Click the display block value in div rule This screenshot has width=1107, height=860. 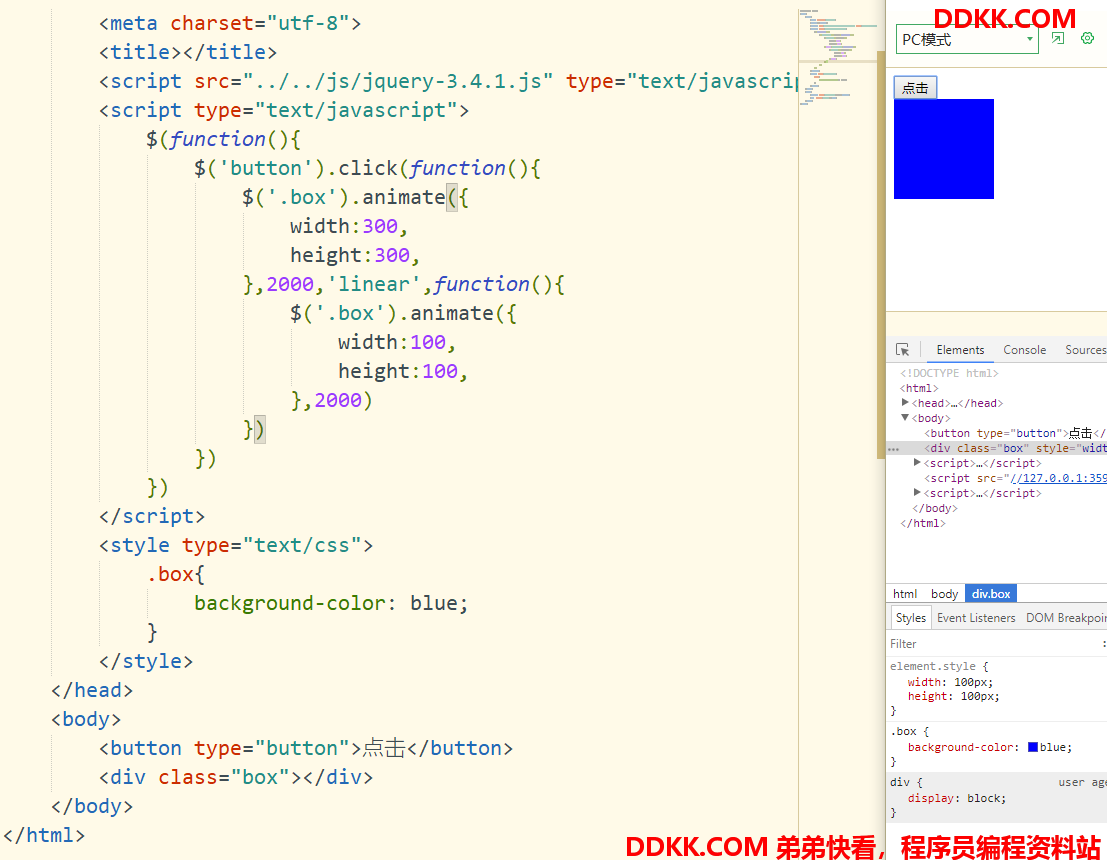[986, 798]
